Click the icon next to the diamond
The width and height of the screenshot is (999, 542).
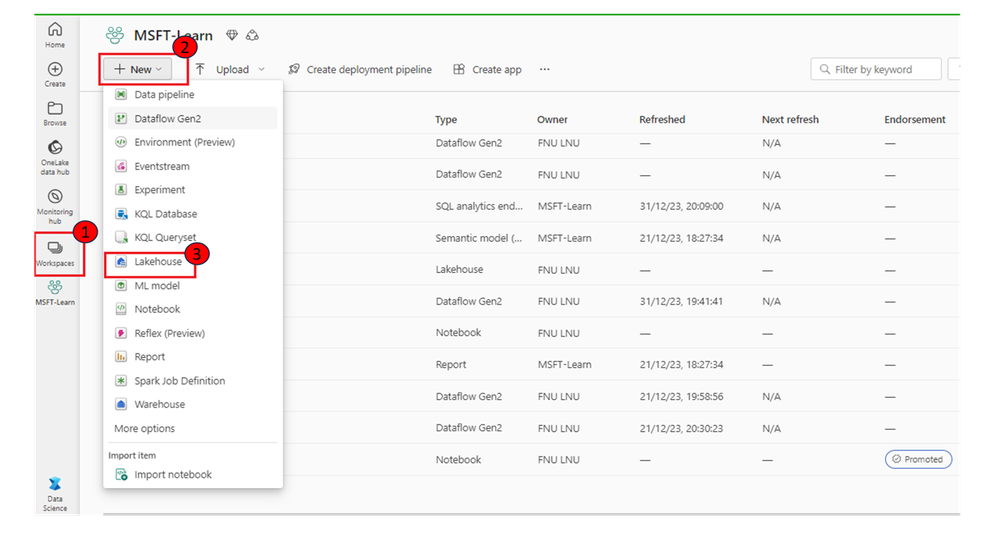coord(252,35)
